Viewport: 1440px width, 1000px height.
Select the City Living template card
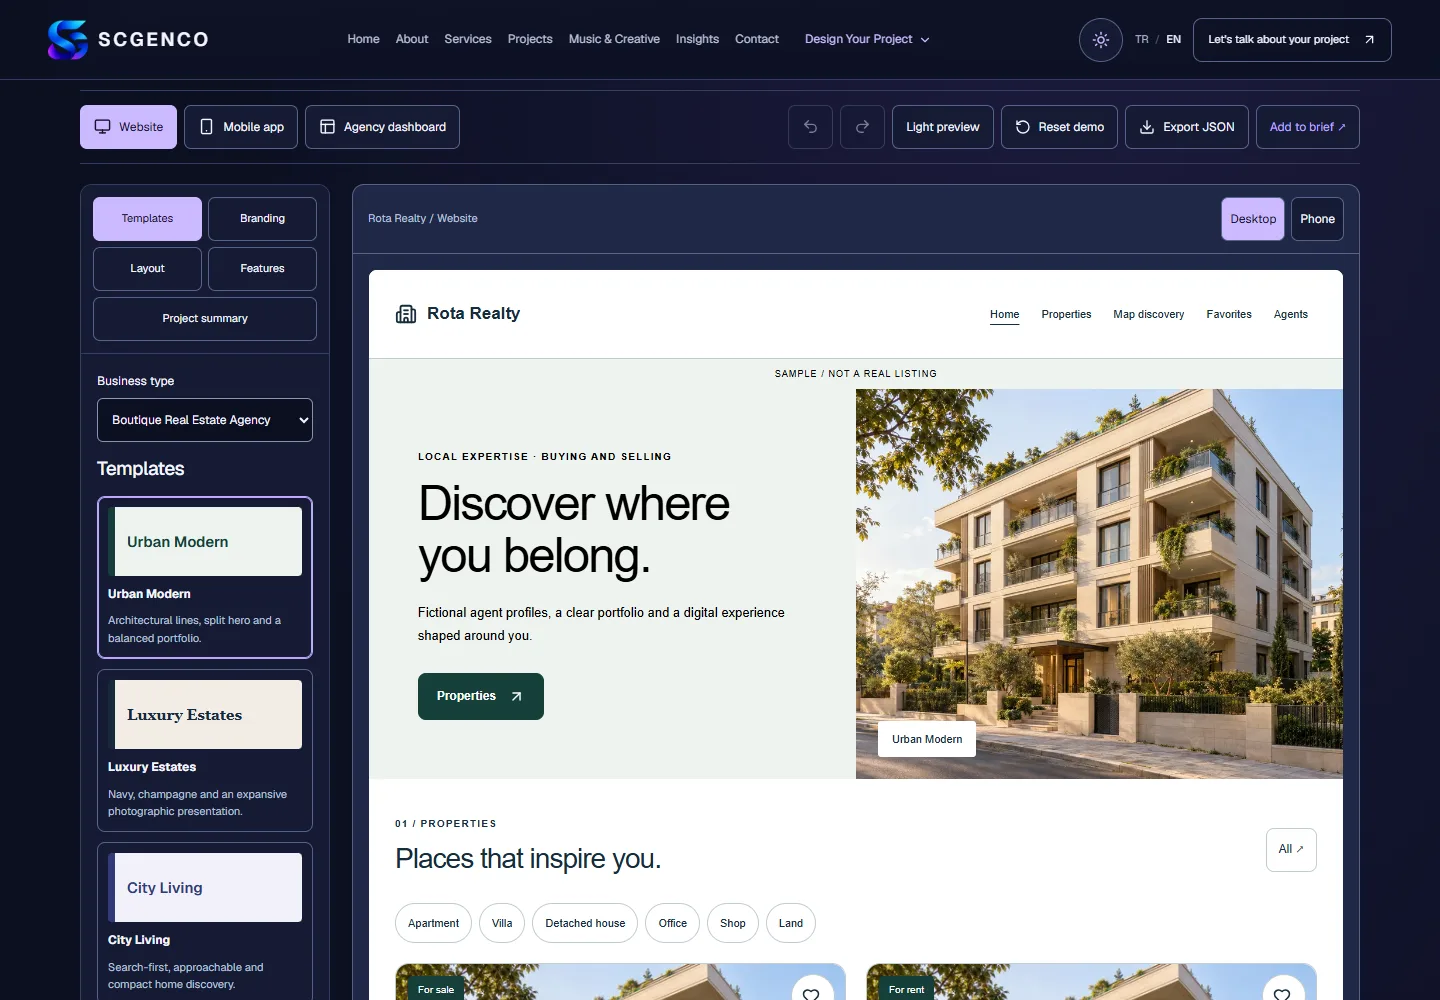tap(205, 921)
